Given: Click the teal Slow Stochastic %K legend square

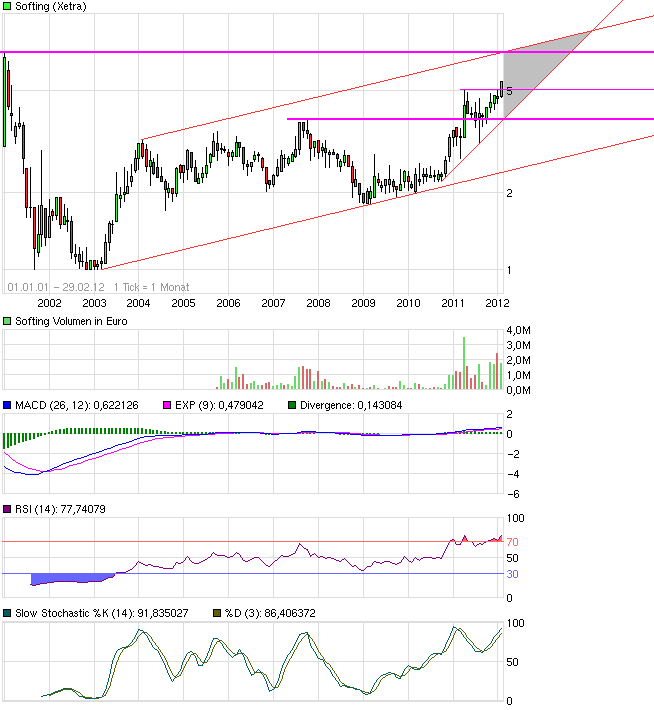Looking at the screenshot, I should [x=7, y=613].
